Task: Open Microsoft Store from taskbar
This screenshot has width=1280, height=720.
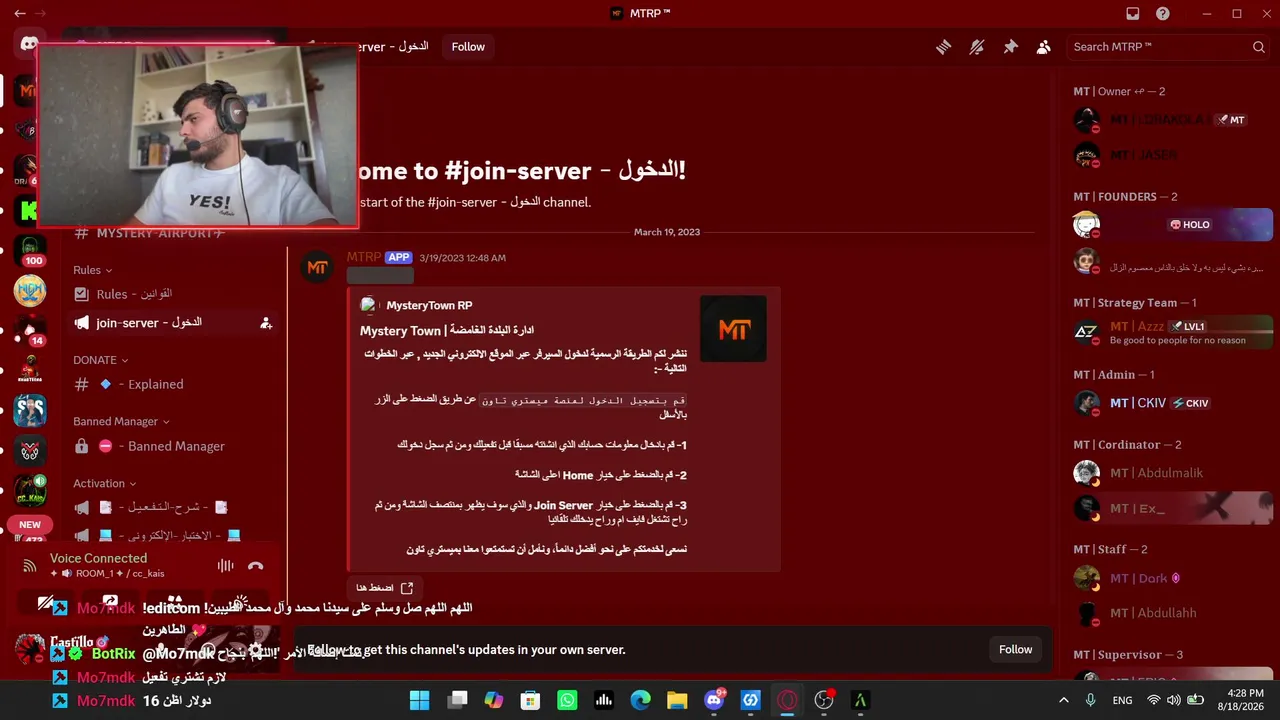Action: pos(531,700)
